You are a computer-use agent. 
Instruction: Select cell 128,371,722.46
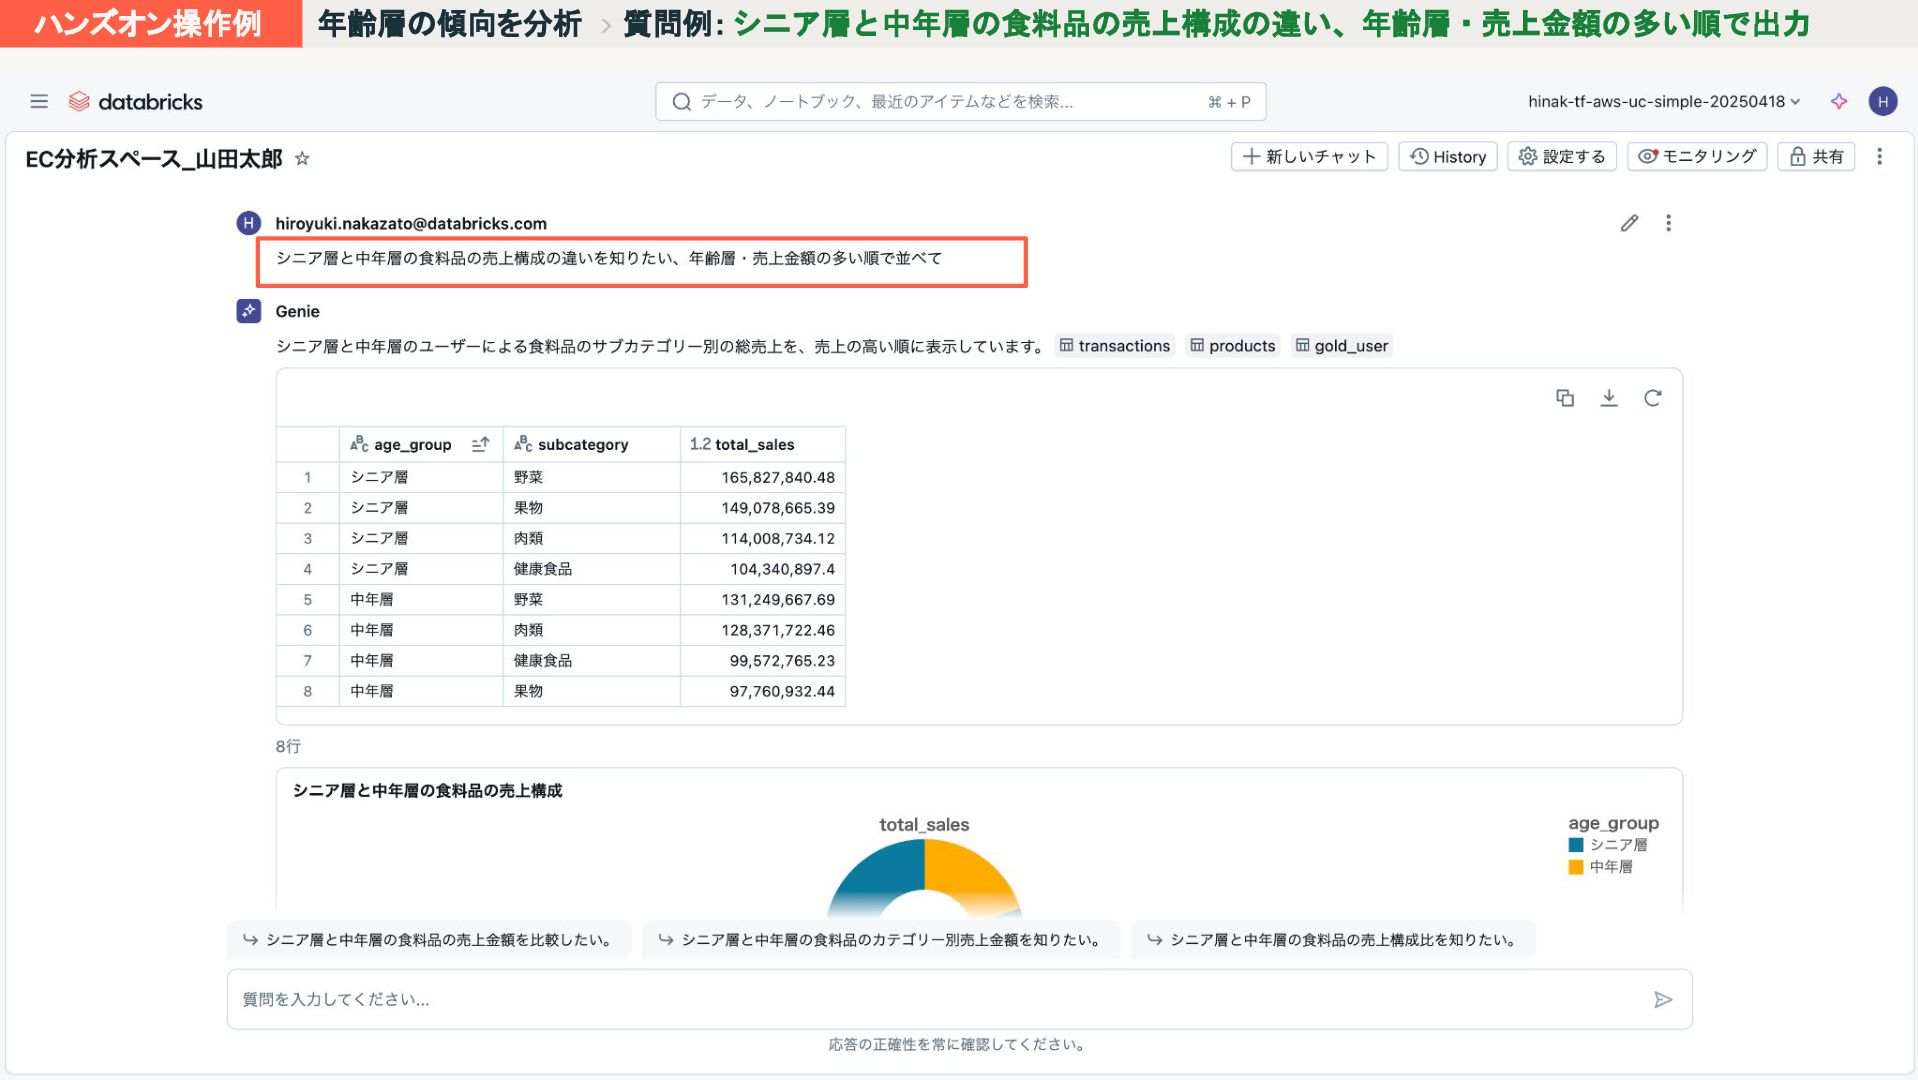(763, 630)
